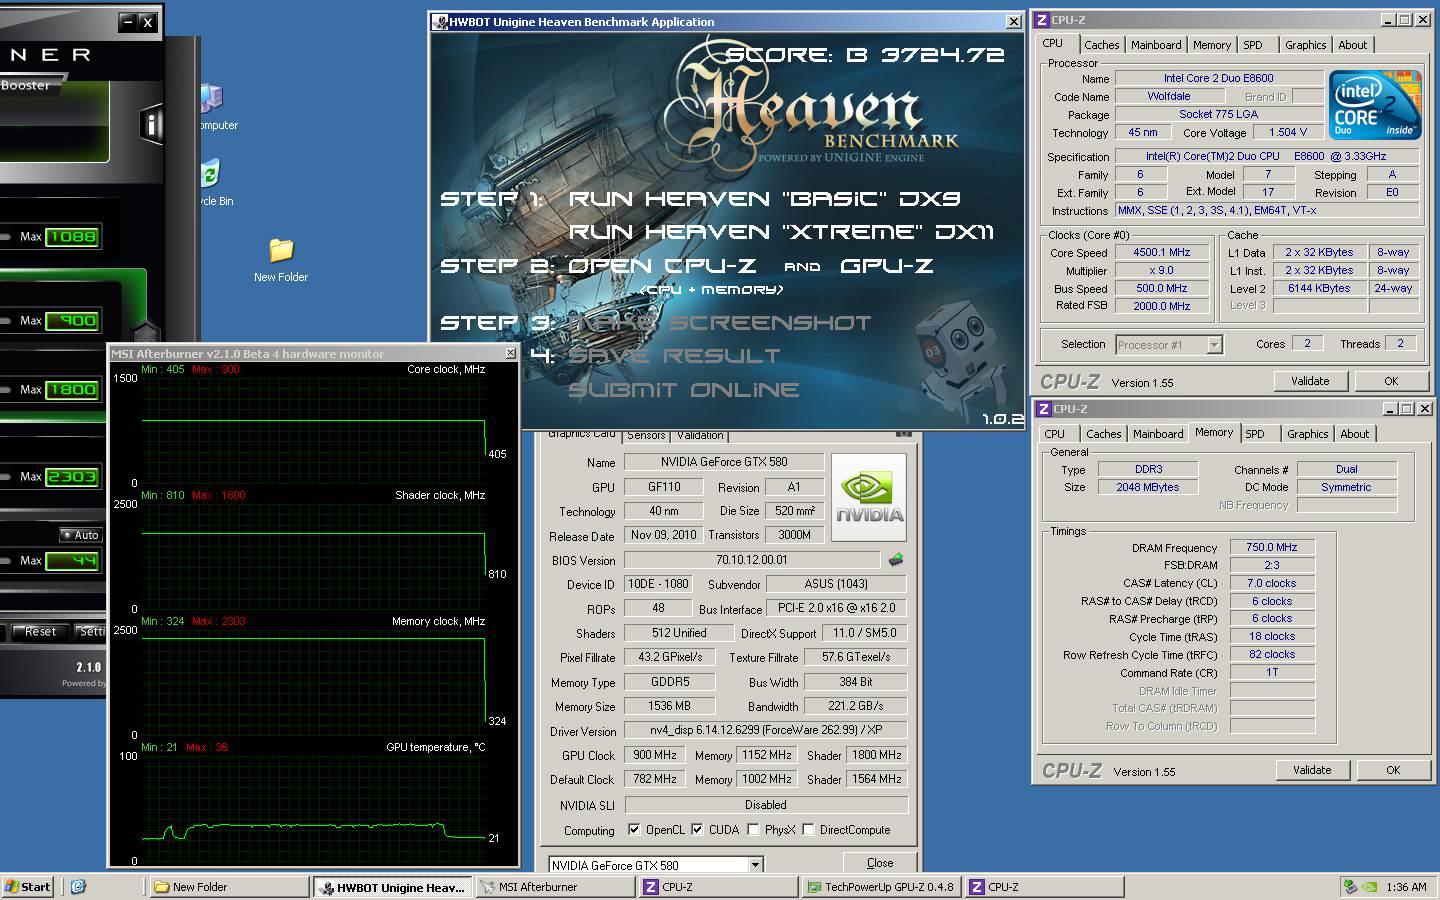Click the GPU temperature graph in monitor
Screen dimensions: 1440x900
click(x=314, y=808)
